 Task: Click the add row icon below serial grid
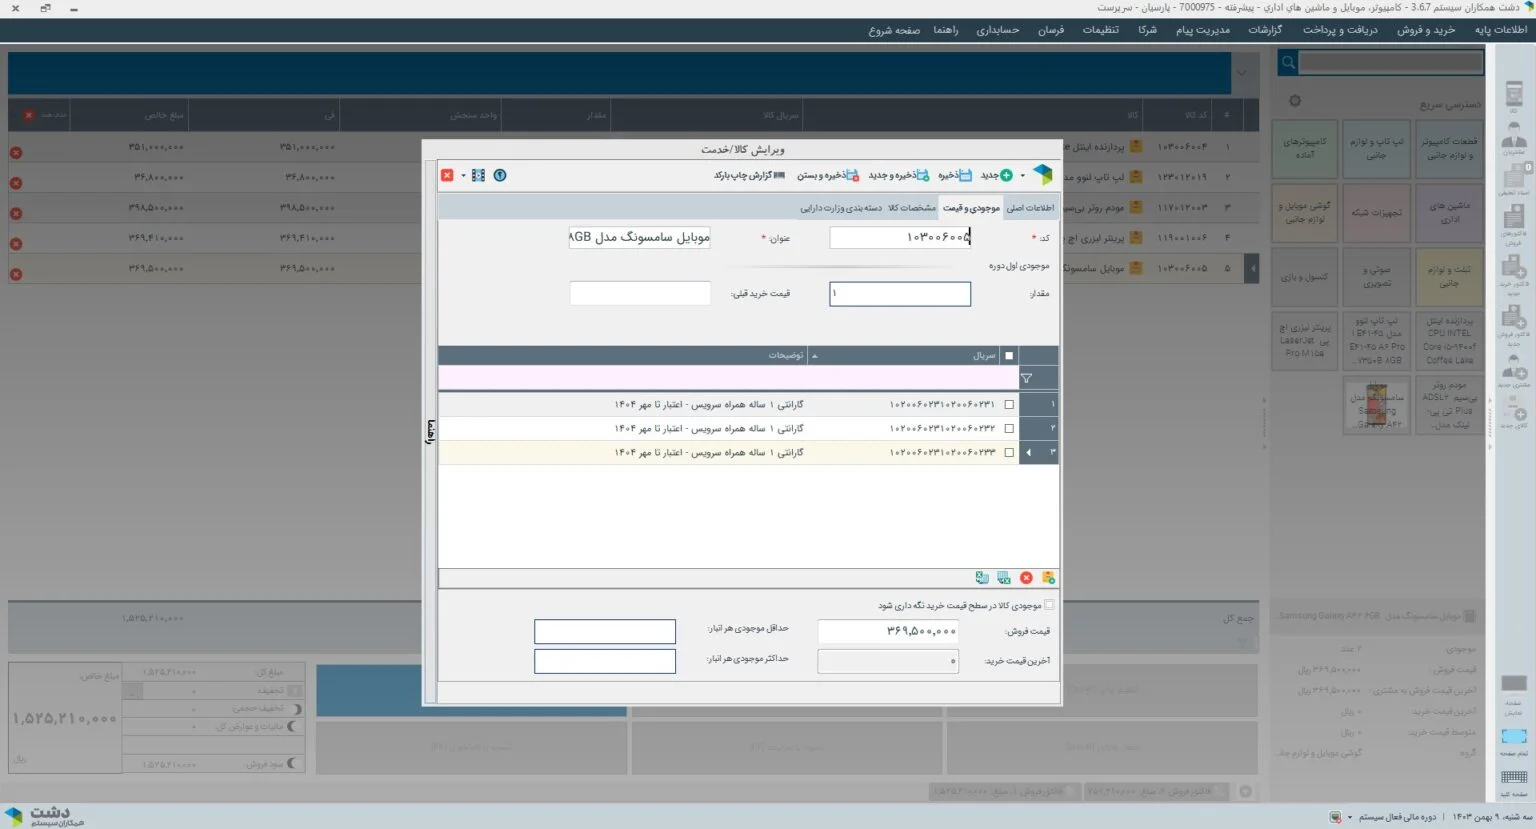[x=1048, y=578]
